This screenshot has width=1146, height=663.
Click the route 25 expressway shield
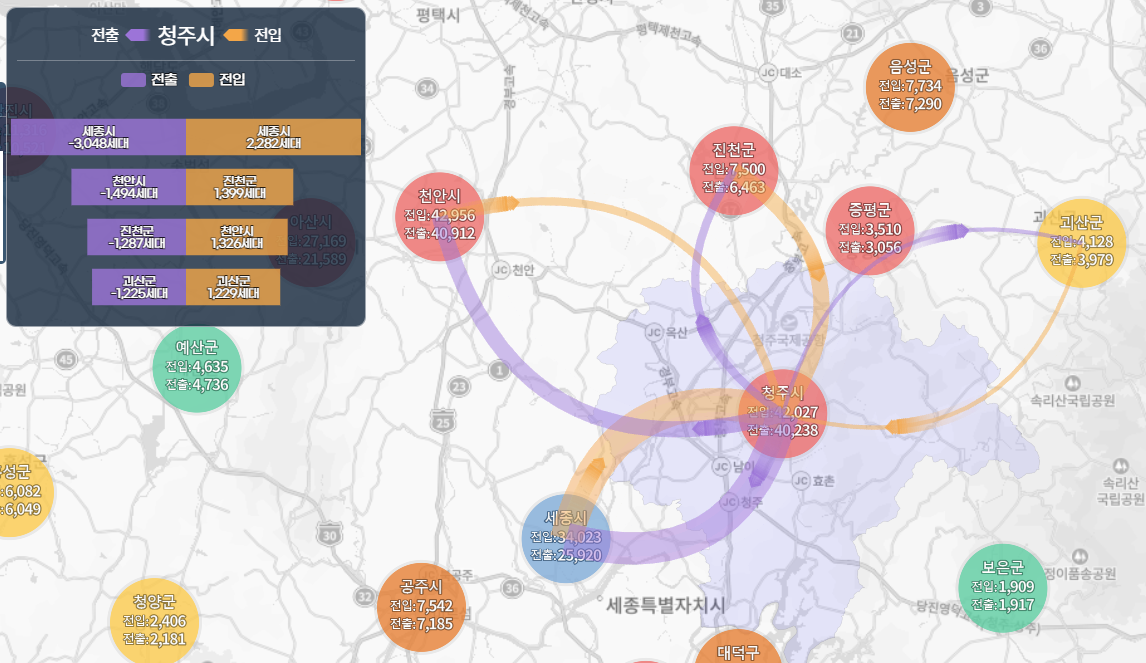[443, 422]
